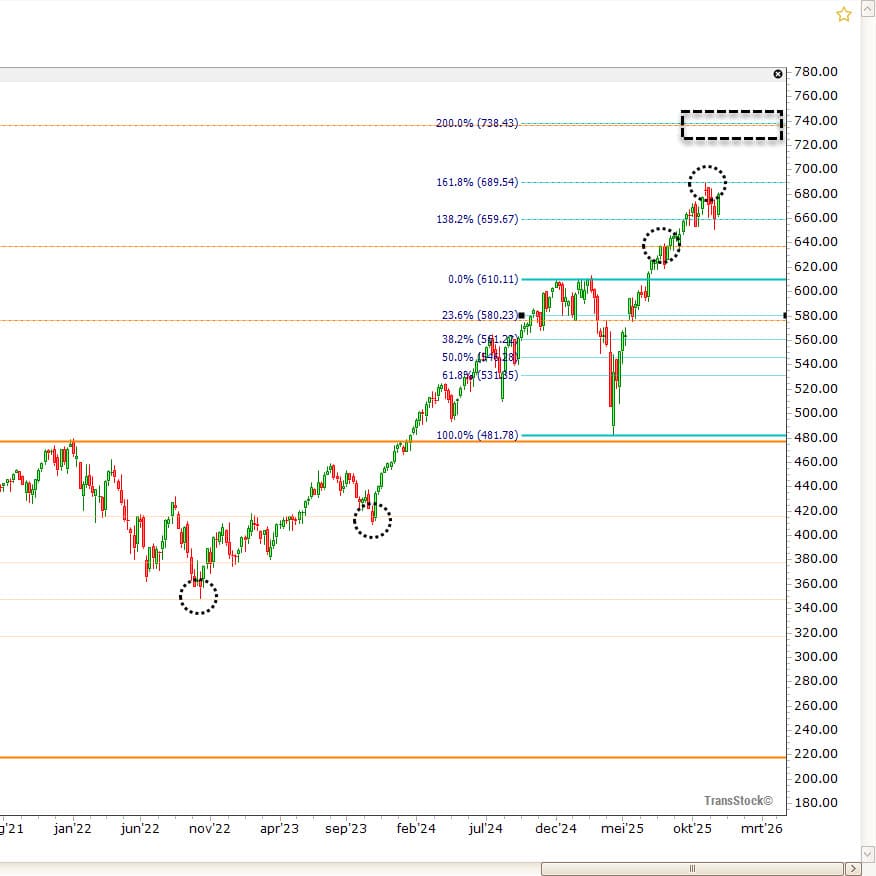The width and height of the screenshot is (876, 876).
Task: Click the TransStock watermark logo
Action: point(737,800)
